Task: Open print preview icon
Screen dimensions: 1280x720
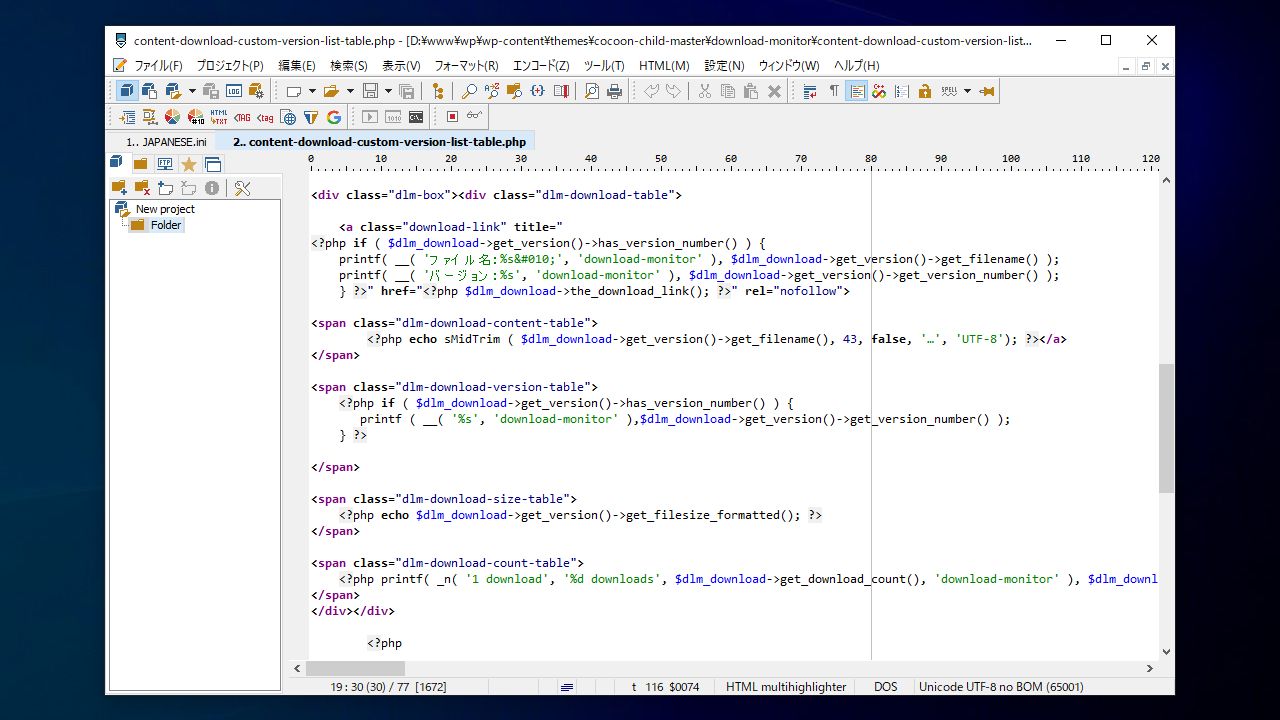Action: pyautogui.click(x=592, y=91)
